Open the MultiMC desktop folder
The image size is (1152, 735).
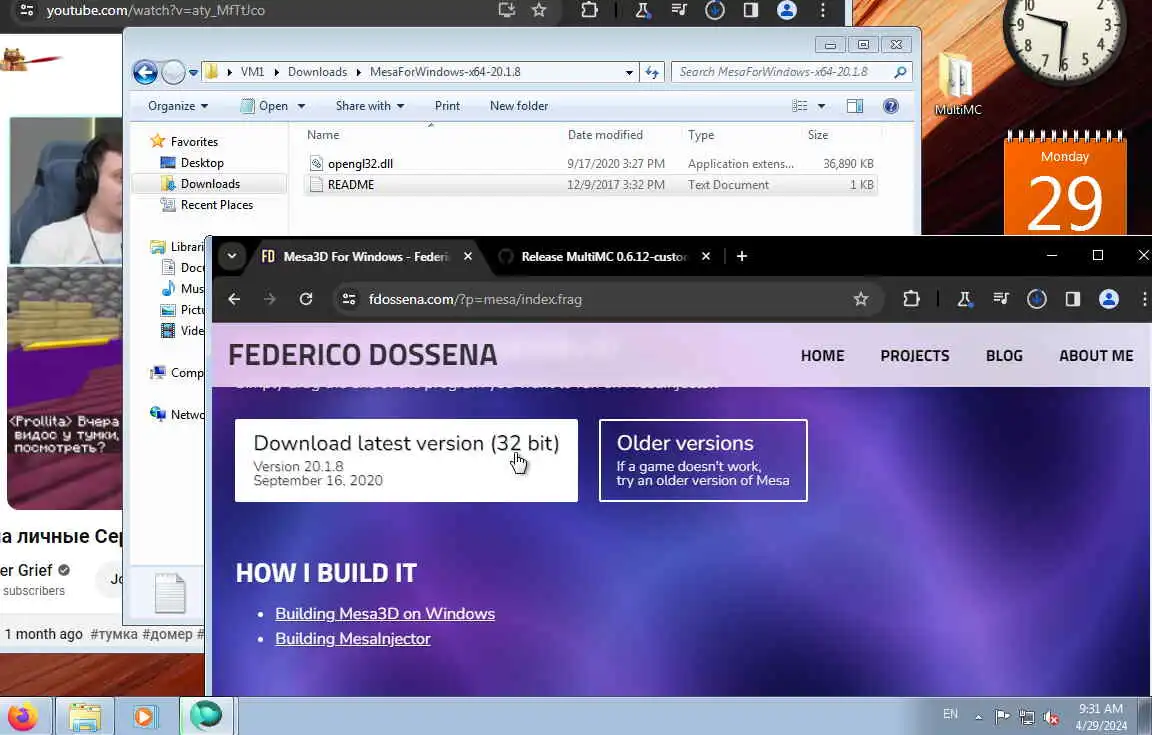click(957, 85)
